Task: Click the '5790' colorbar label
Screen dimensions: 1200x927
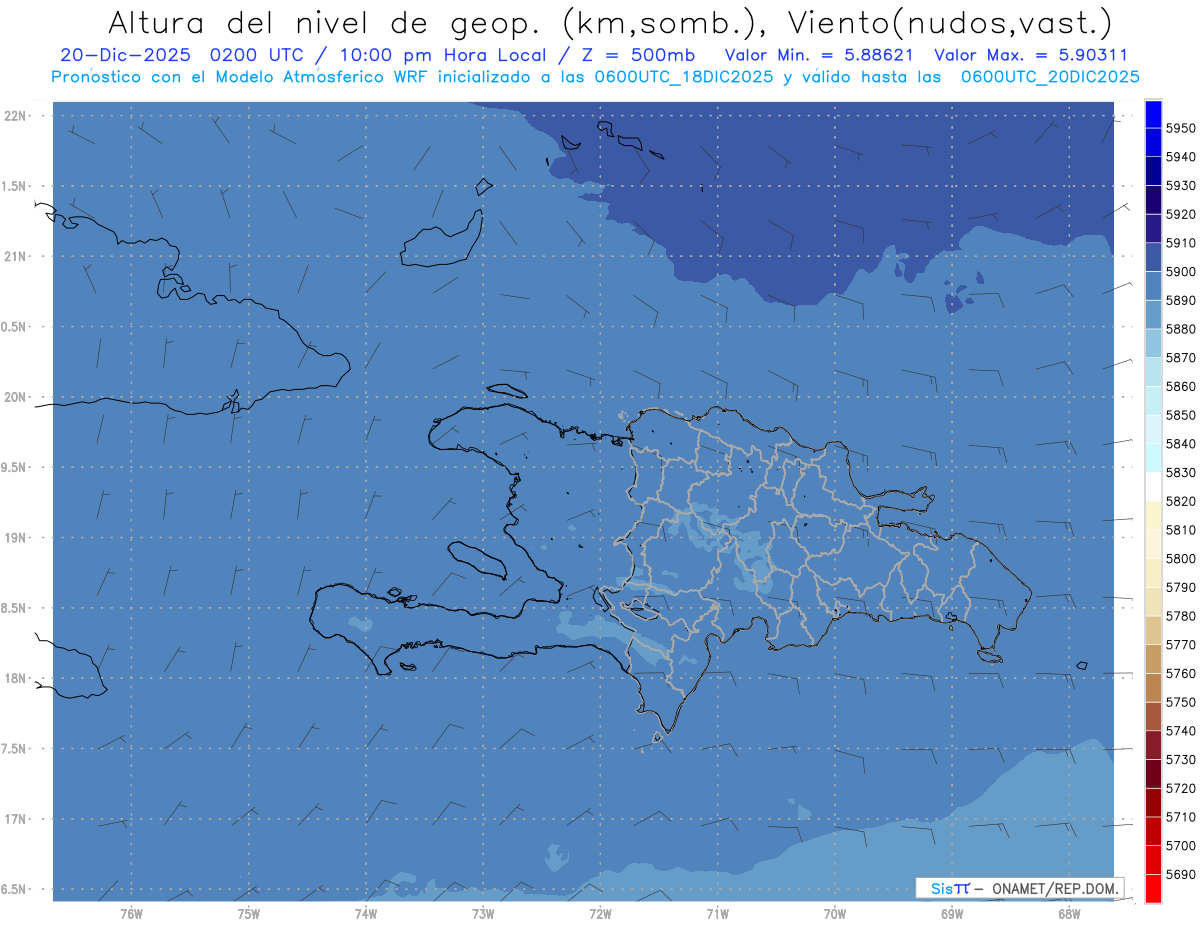Action: click(1180, 587)
